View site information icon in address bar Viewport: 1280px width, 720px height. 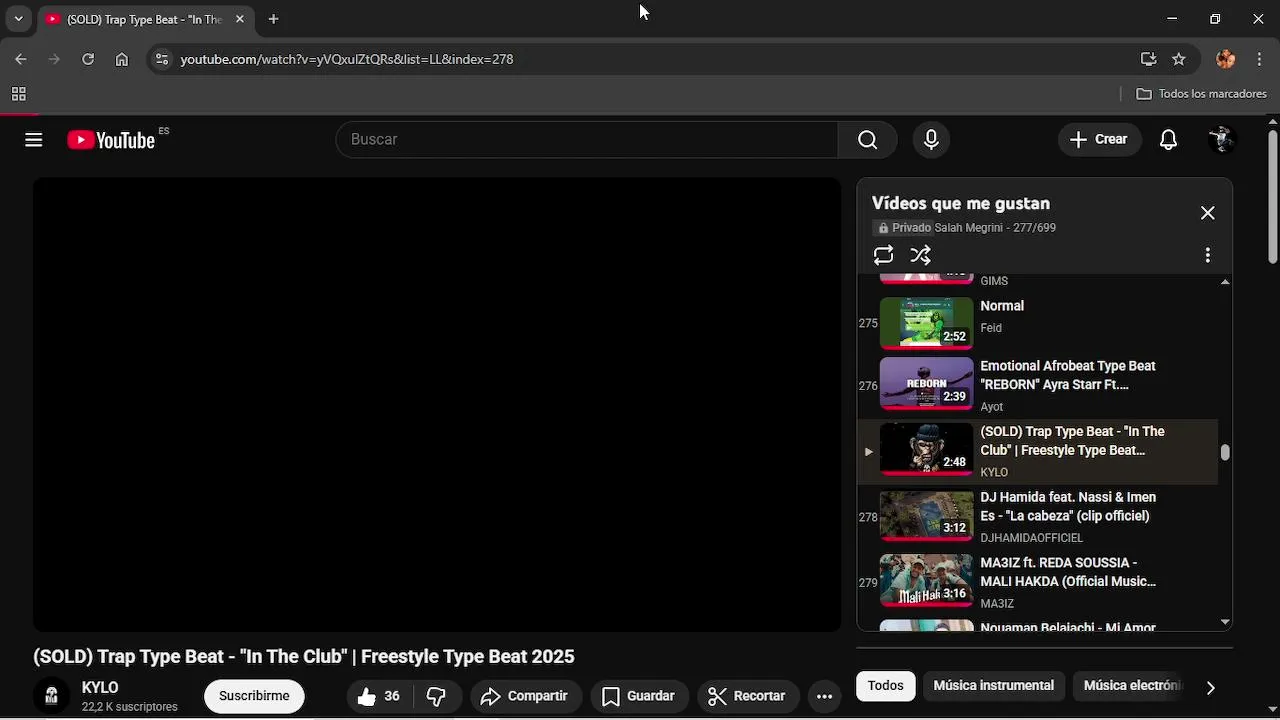(161, 59)
